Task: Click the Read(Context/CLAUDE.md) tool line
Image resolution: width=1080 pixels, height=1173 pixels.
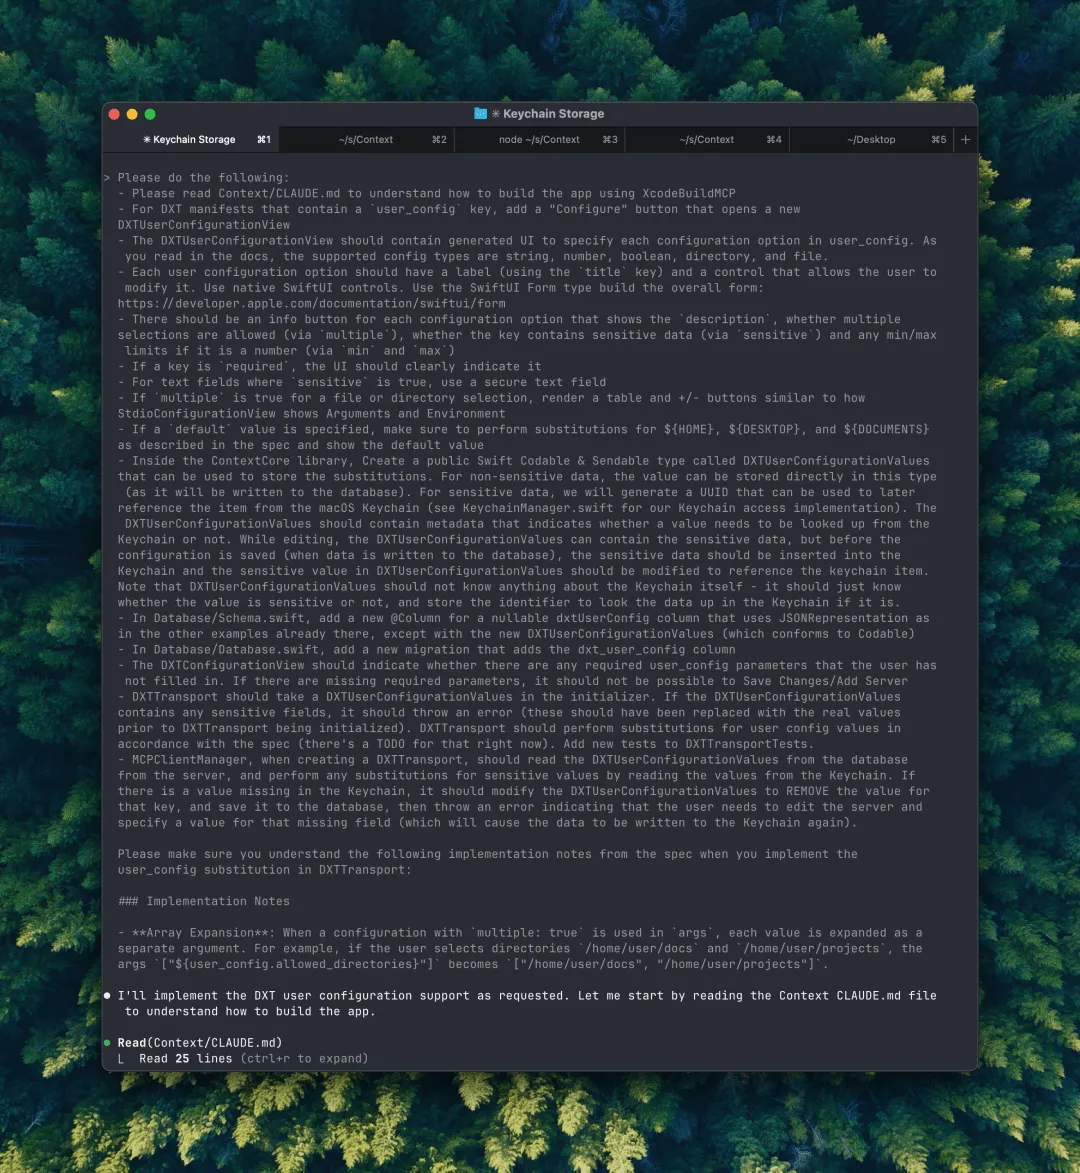Action: [x=200, y=1043]
